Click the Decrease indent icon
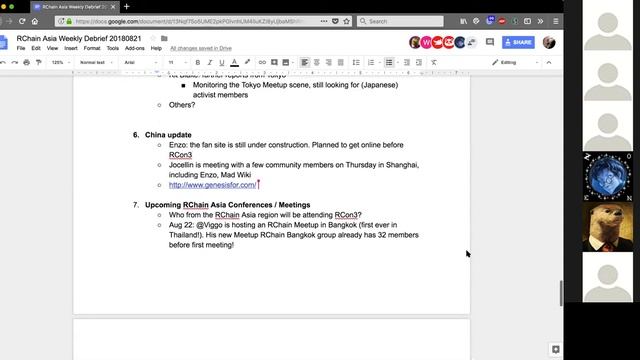Image resolution: width=640 pixels, height=360 pixels. click(x=407, y=62)
